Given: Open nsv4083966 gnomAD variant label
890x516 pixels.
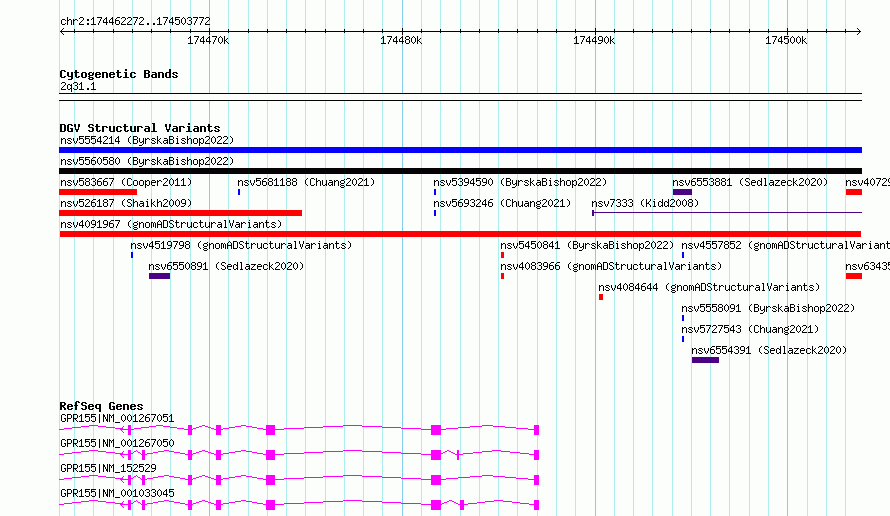Looking at the screenshot, I should tap(611, 266).
